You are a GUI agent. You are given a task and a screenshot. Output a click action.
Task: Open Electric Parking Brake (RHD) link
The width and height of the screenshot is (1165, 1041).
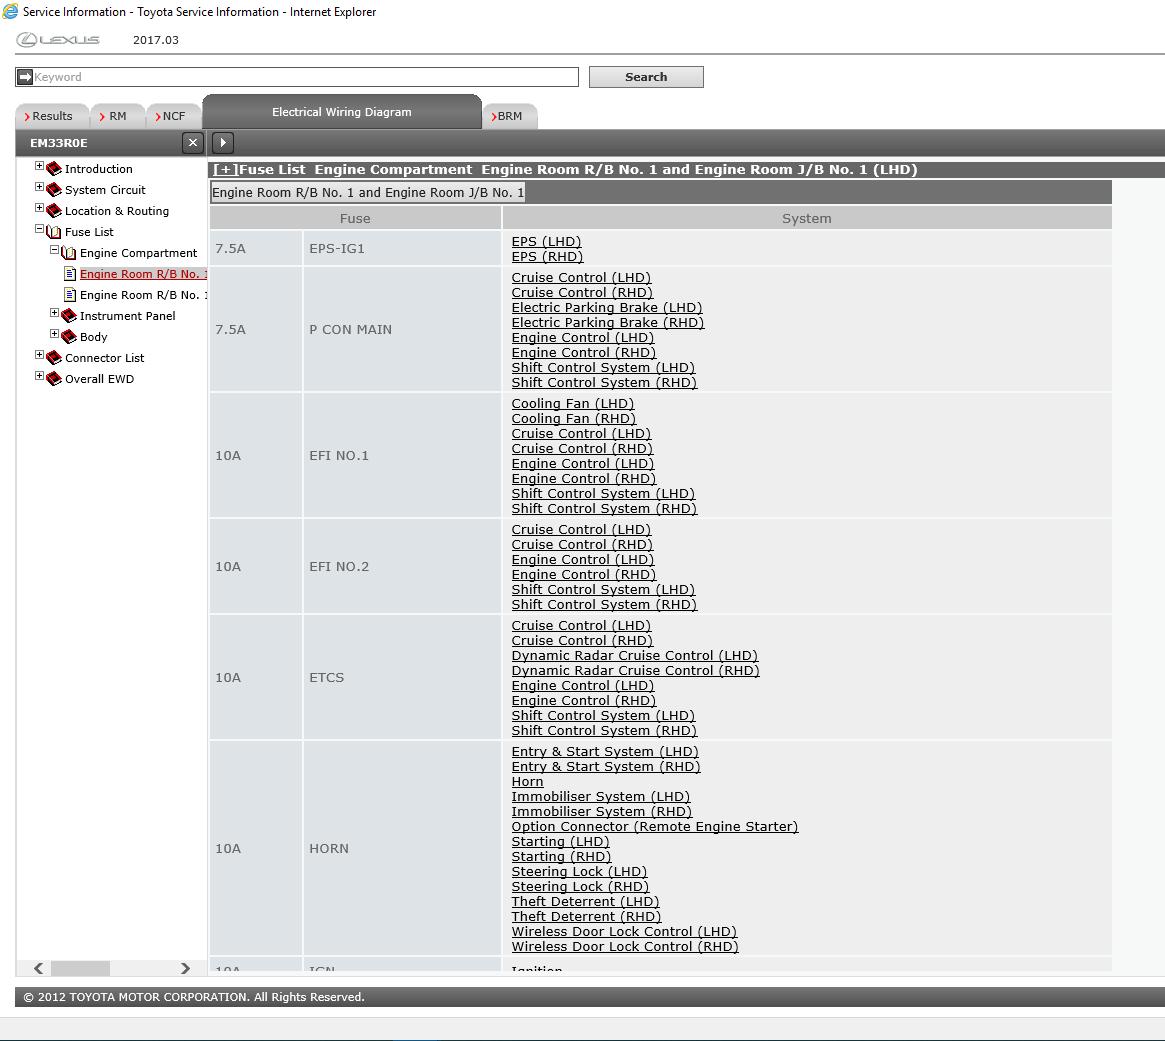point(608,322)
